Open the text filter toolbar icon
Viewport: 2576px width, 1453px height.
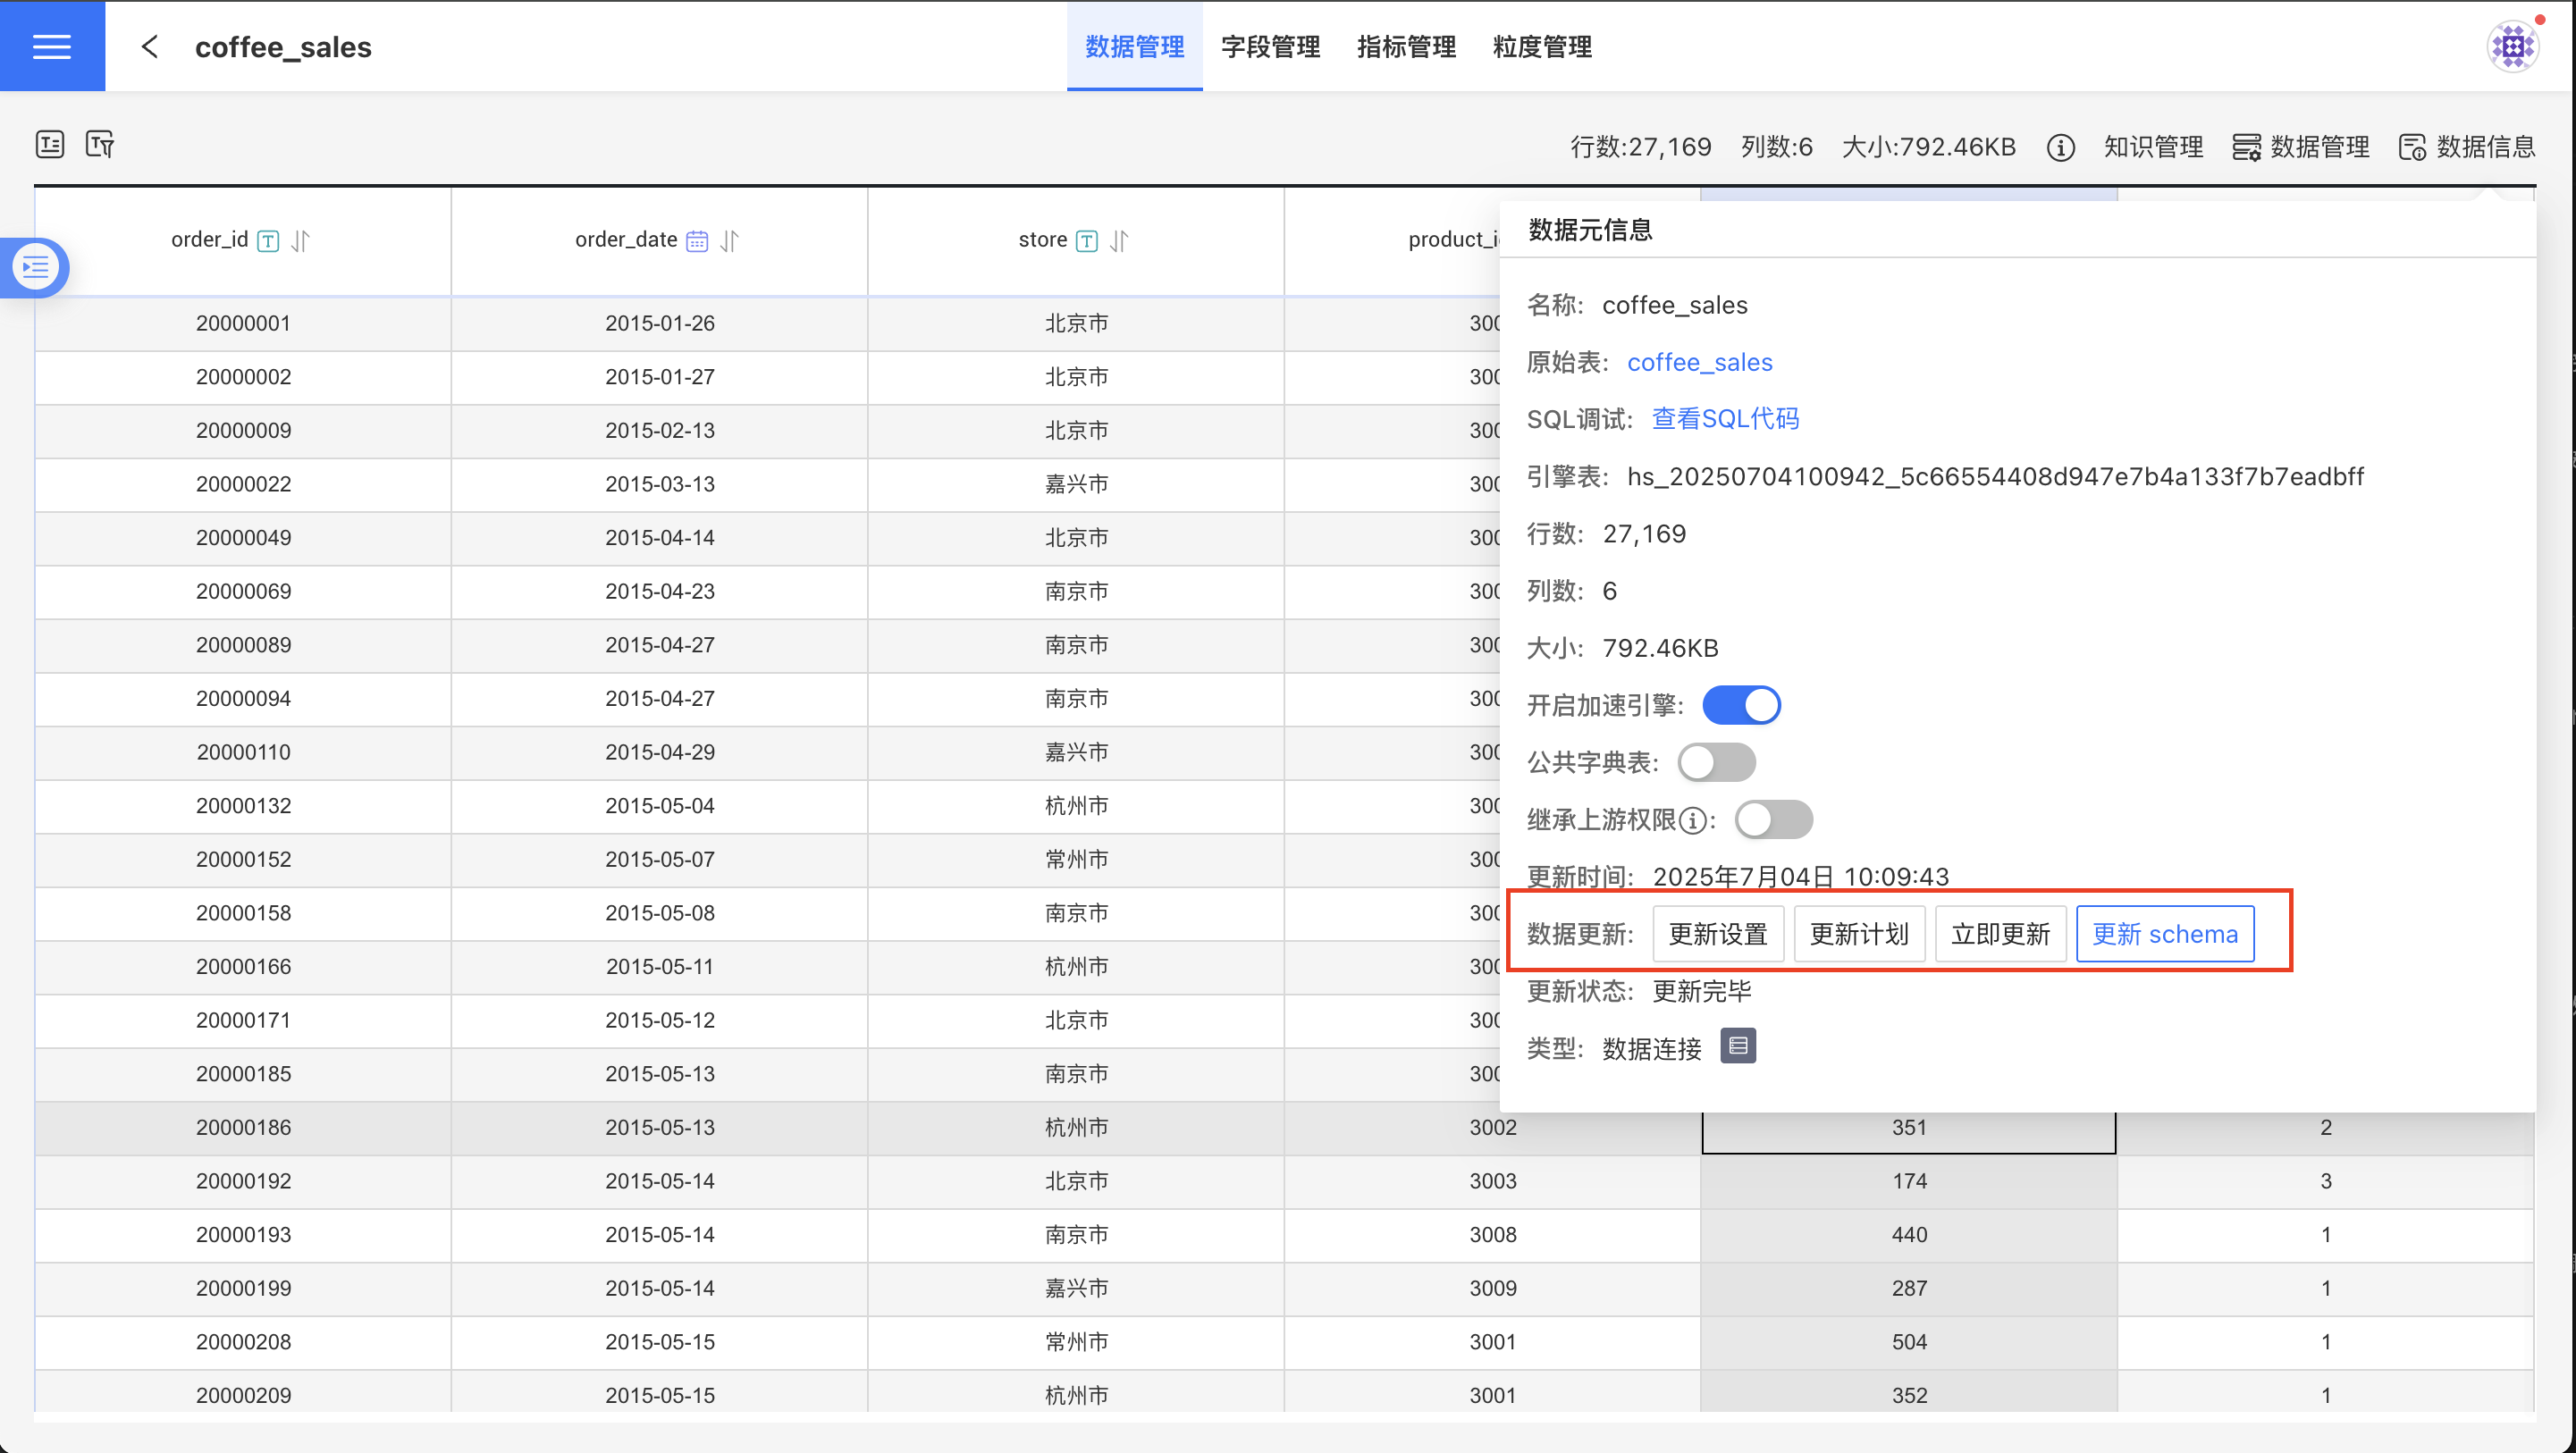click(x=100, y=145)
